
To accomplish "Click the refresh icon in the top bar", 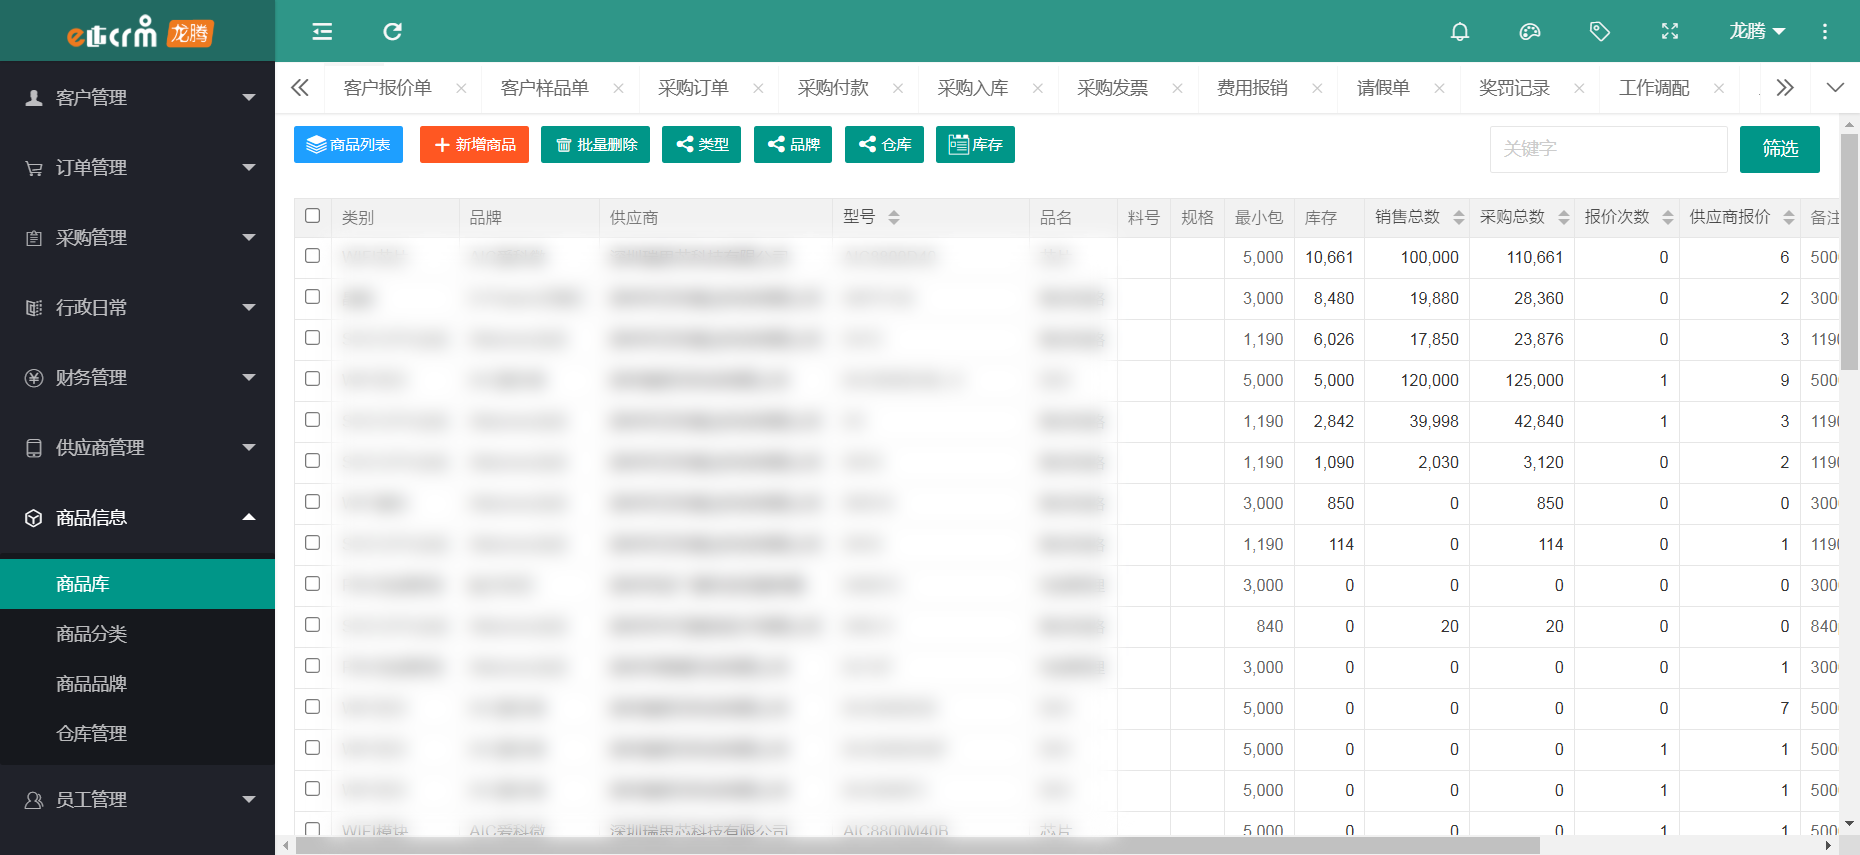I will point(392,32).
